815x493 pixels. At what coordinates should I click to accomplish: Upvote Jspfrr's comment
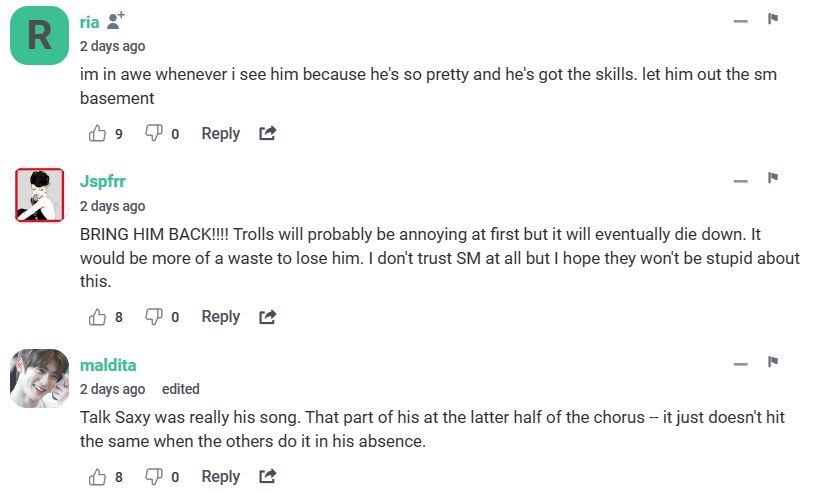point(98,317)
